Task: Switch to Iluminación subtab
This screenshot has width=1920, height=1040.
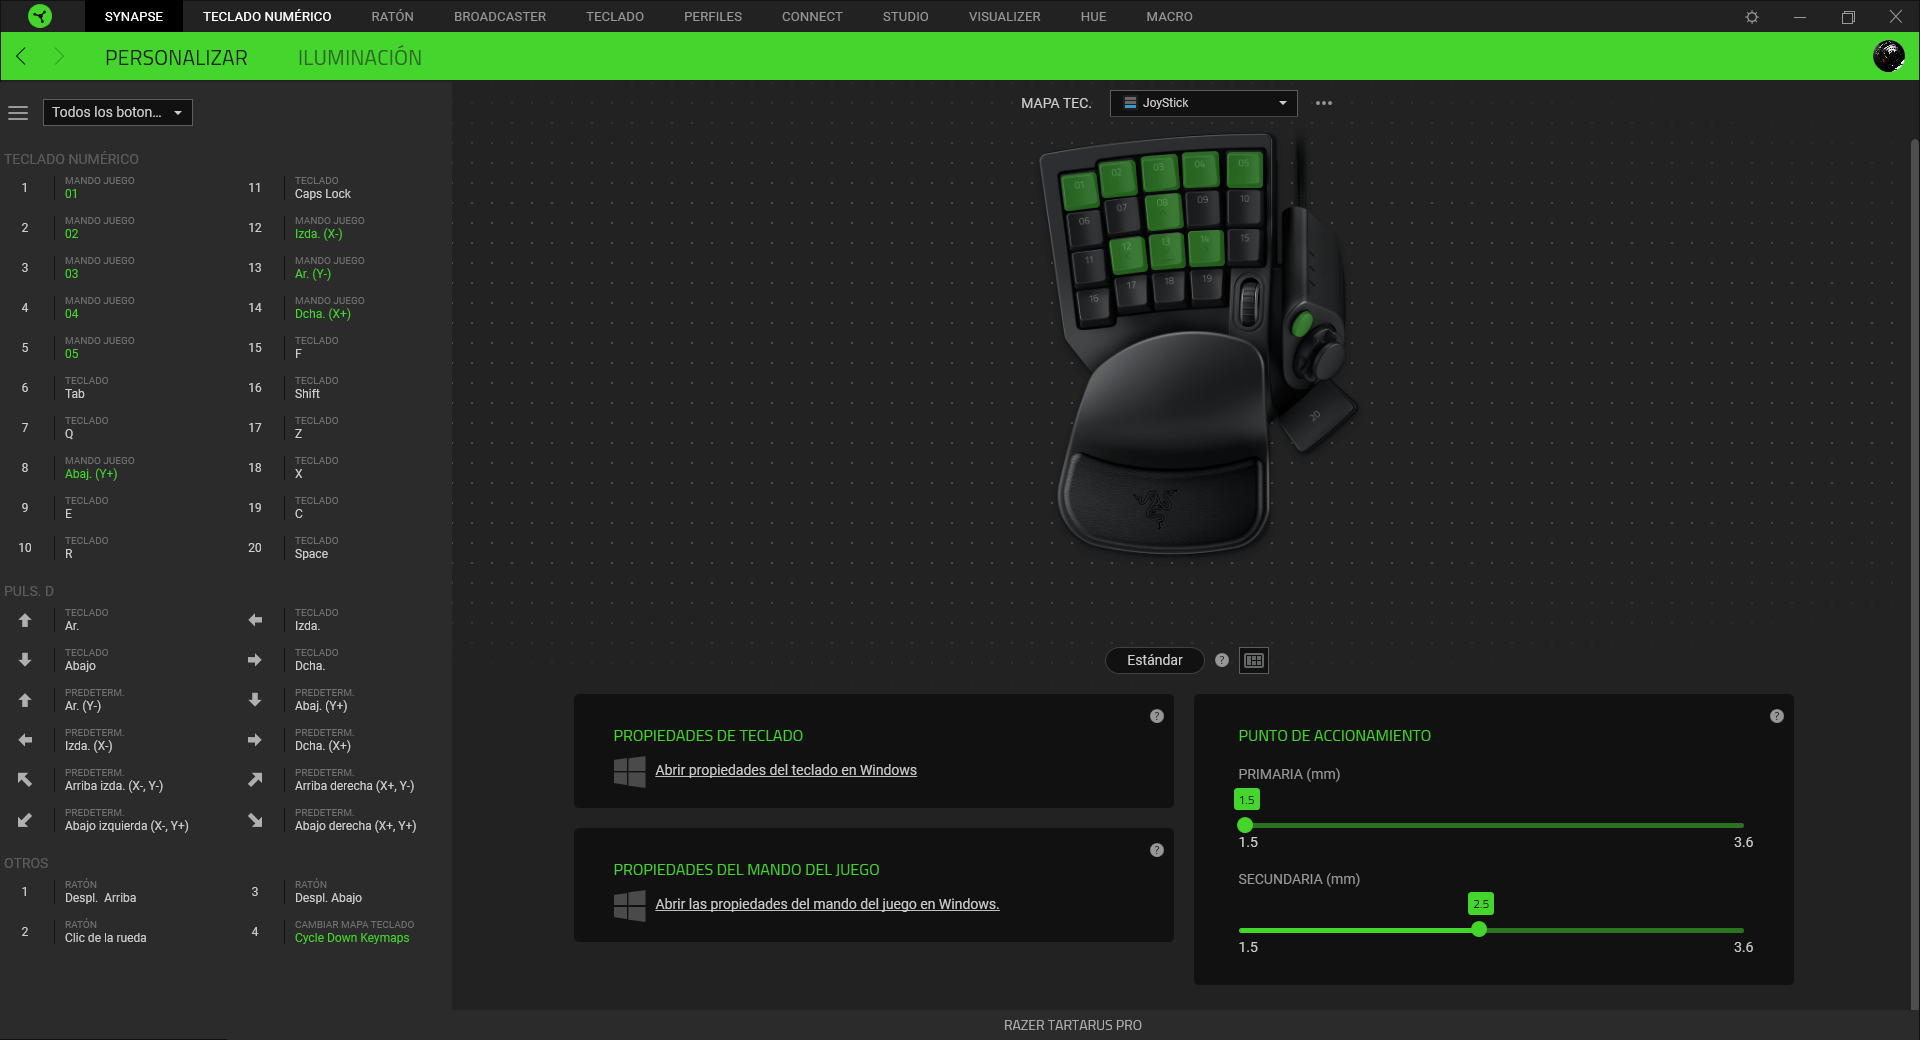Action: click(360, 58)
